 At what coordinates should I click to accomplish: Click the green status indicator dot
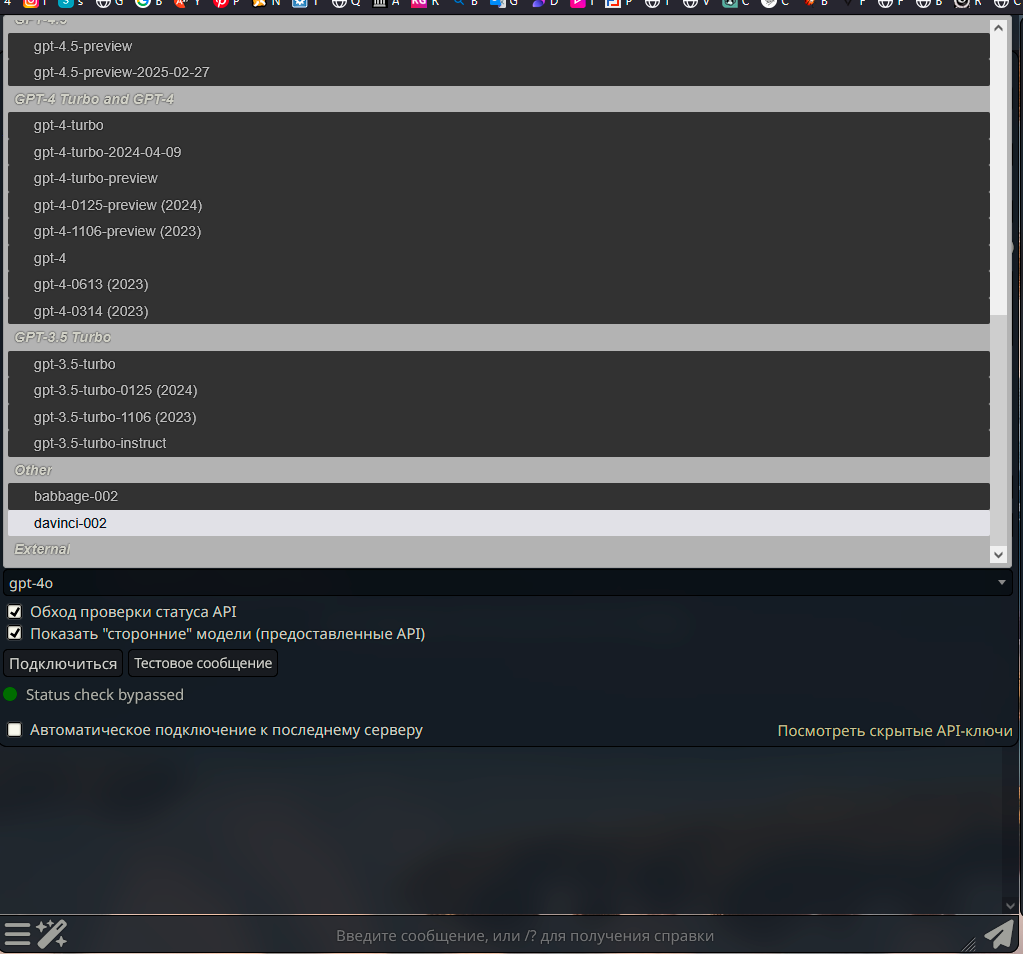click(10, 694)
